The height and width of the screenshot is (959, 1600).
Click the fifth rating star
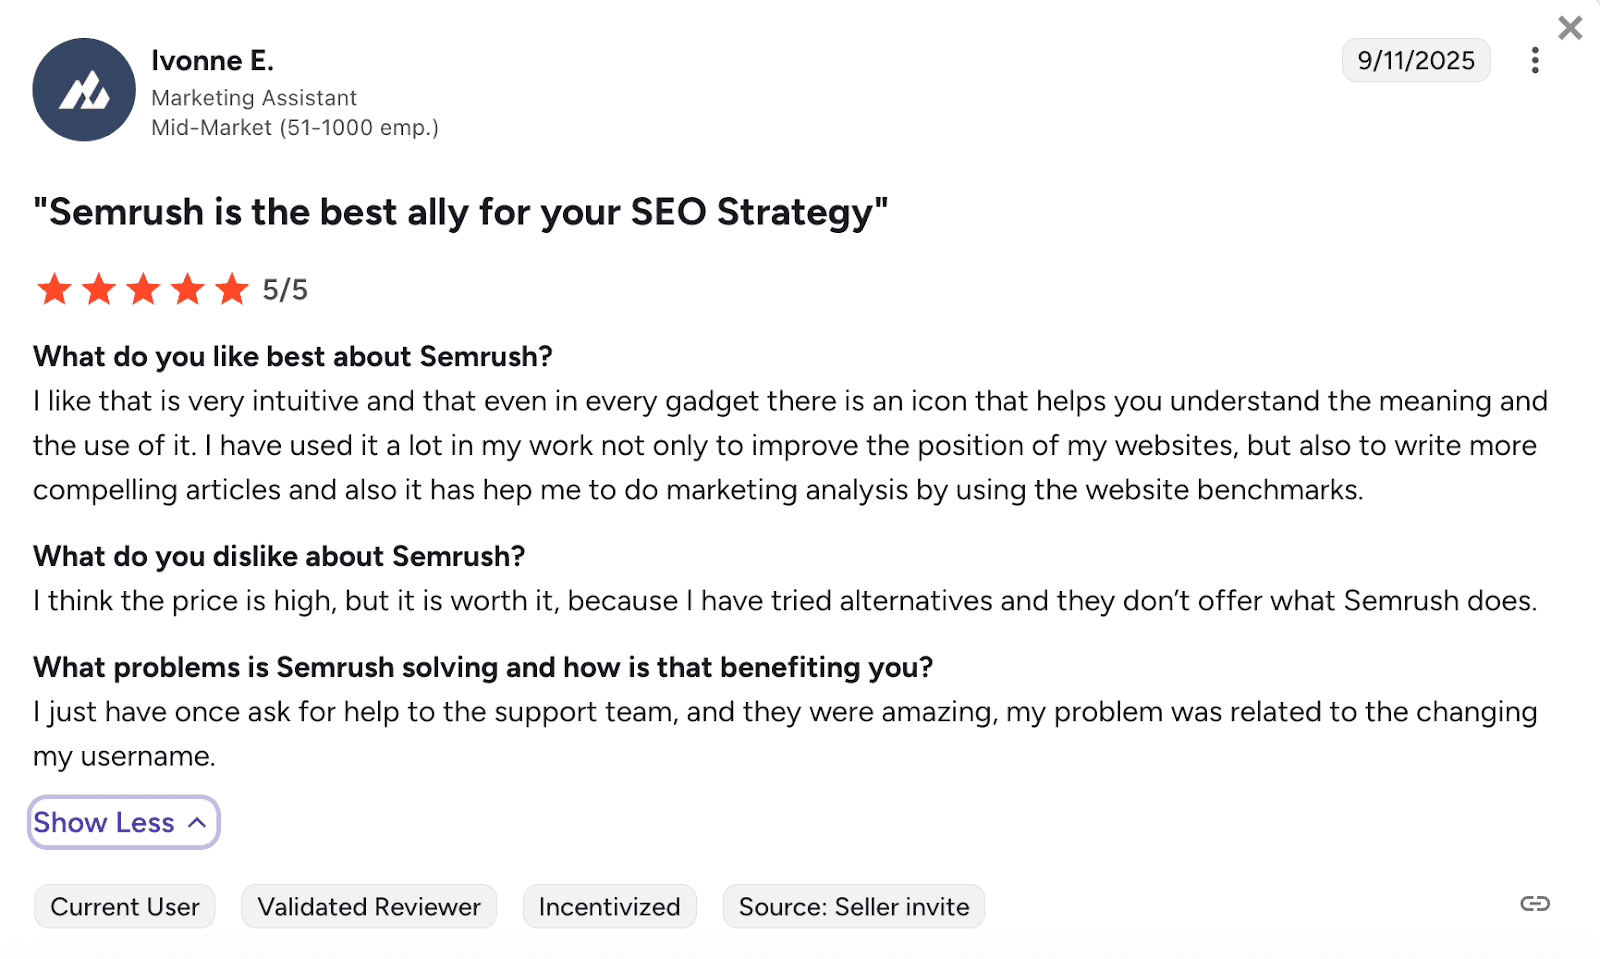pyautogui.click(x=232, y=290)
